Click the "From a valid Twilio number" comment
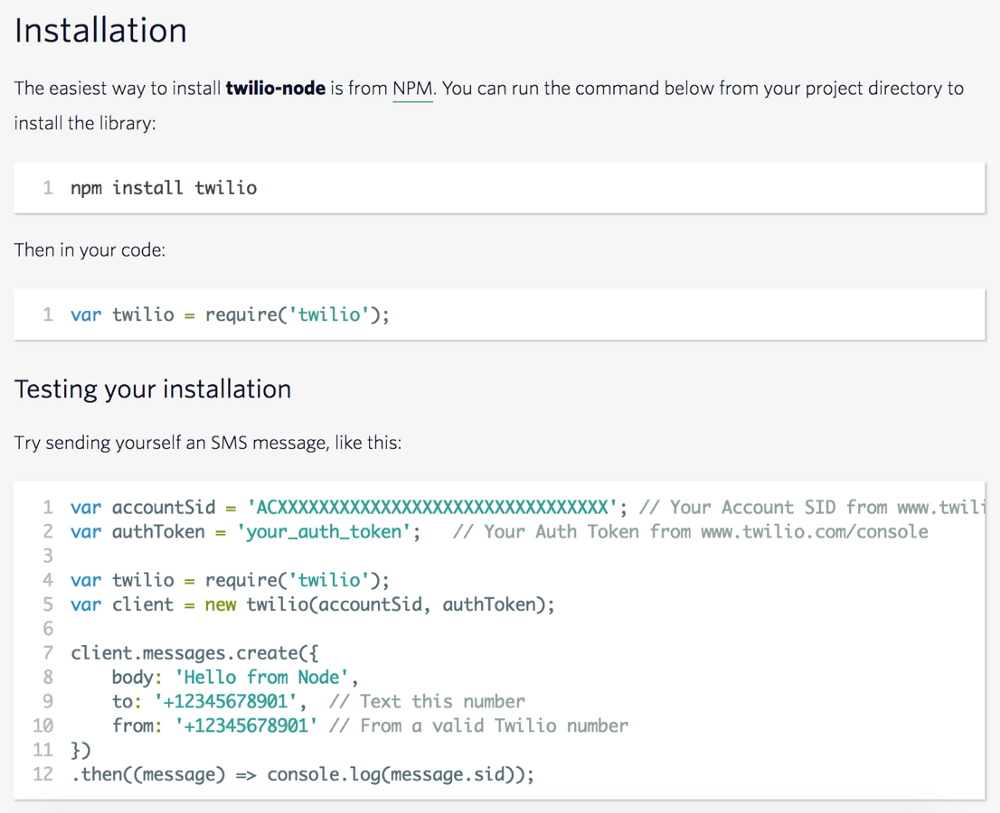This screenshot has height=813, width=1000. pos(478,725)
